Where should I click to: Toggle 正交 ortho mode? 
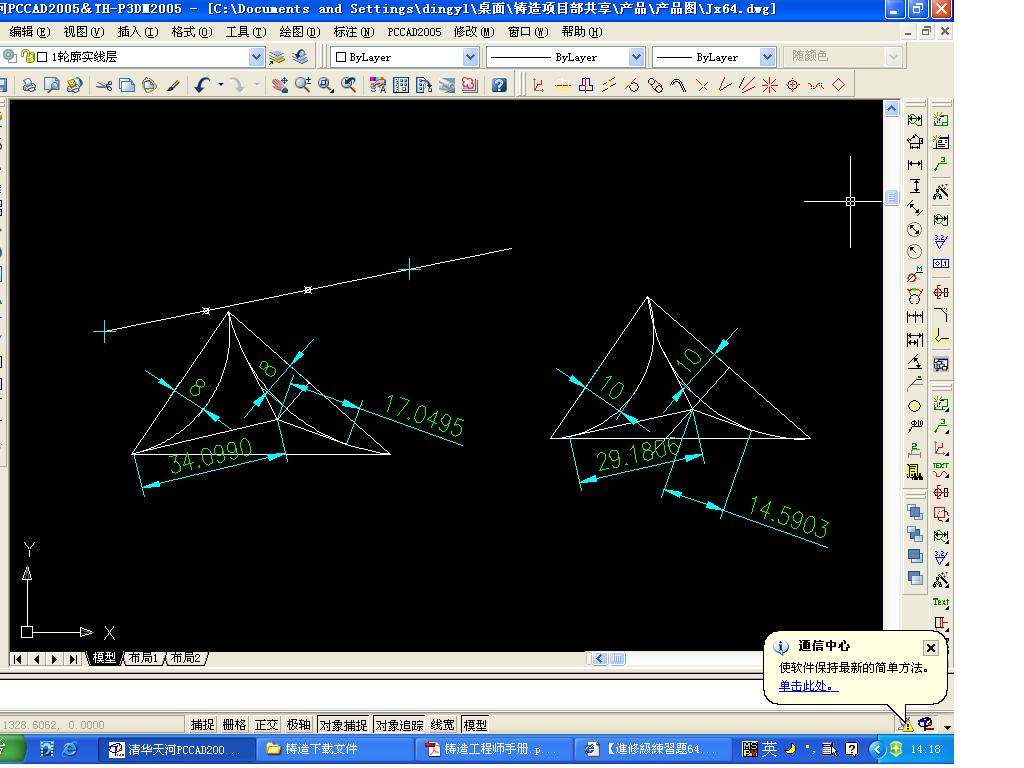click(x=266, y=725)
